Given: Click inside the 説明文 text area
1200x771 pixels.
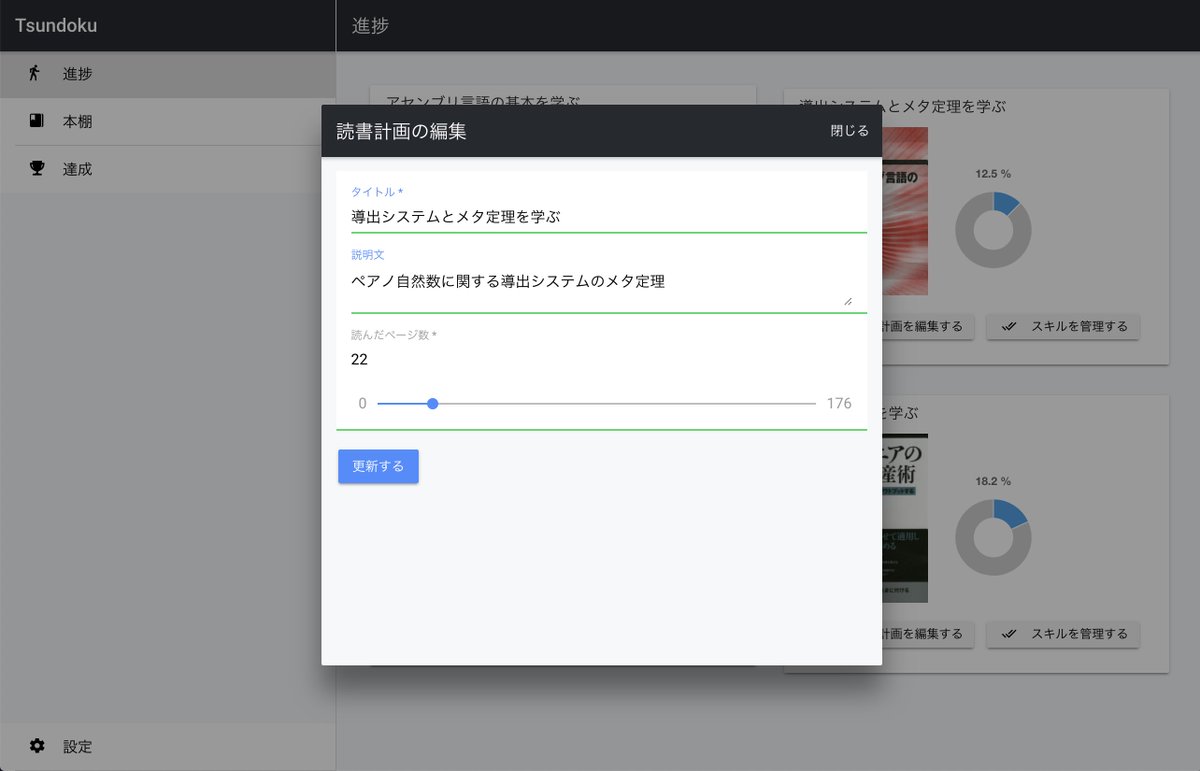Looking at the screenshot, I should click(x=600, y=282).
